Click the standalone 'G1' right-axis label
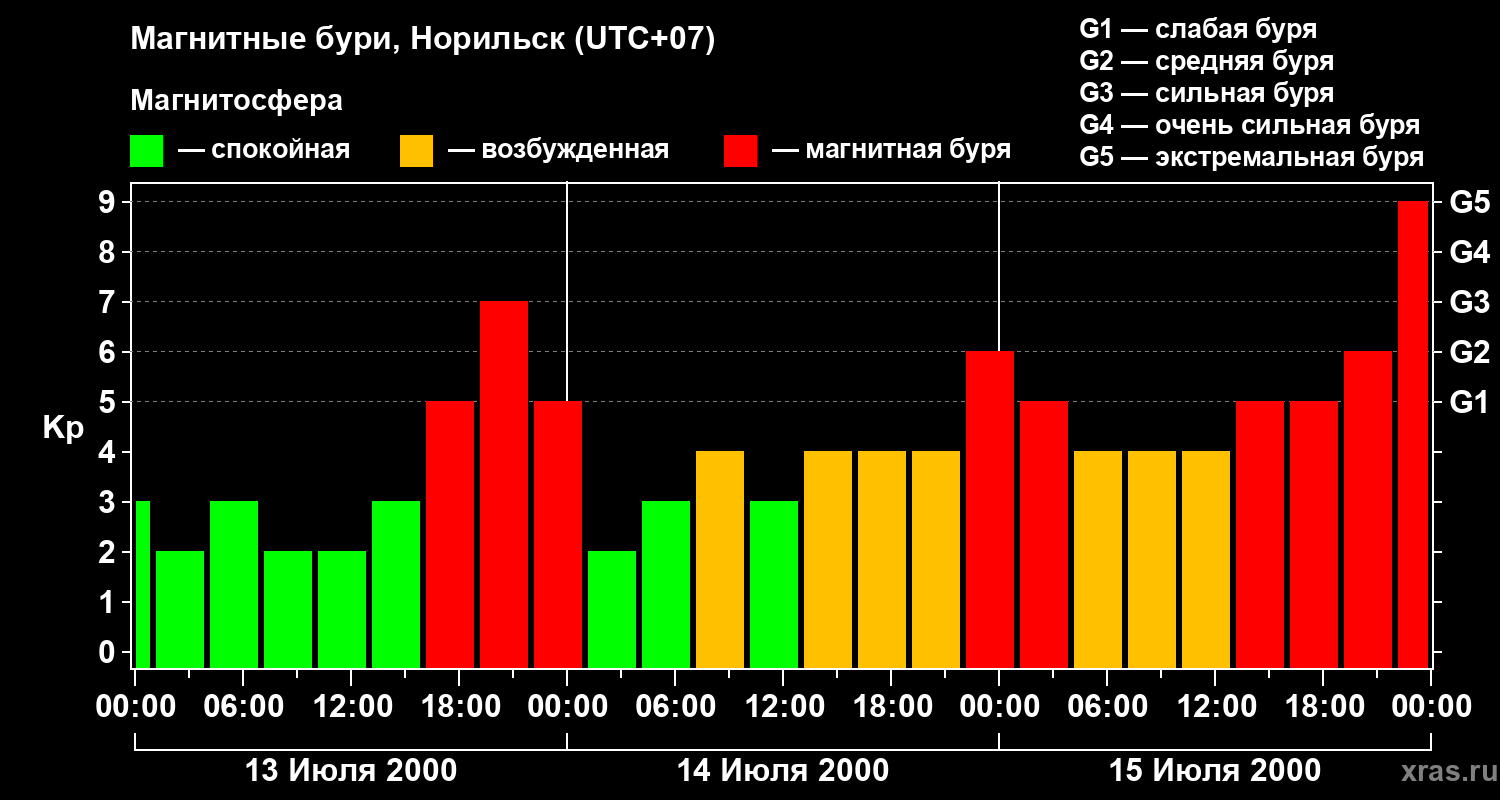The image size is (1500, 800). point(1469,403)
